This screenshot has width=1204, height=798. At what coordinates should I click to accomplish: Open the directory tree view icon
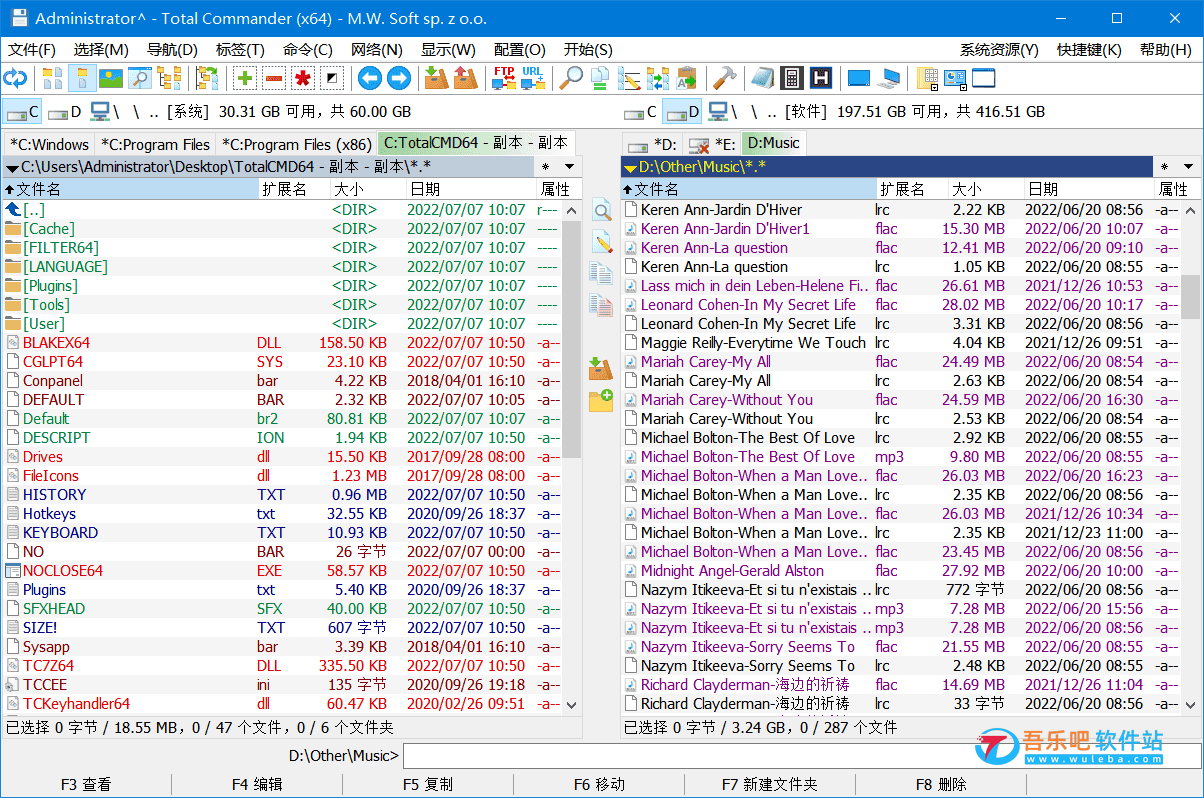tap(169, 78)
